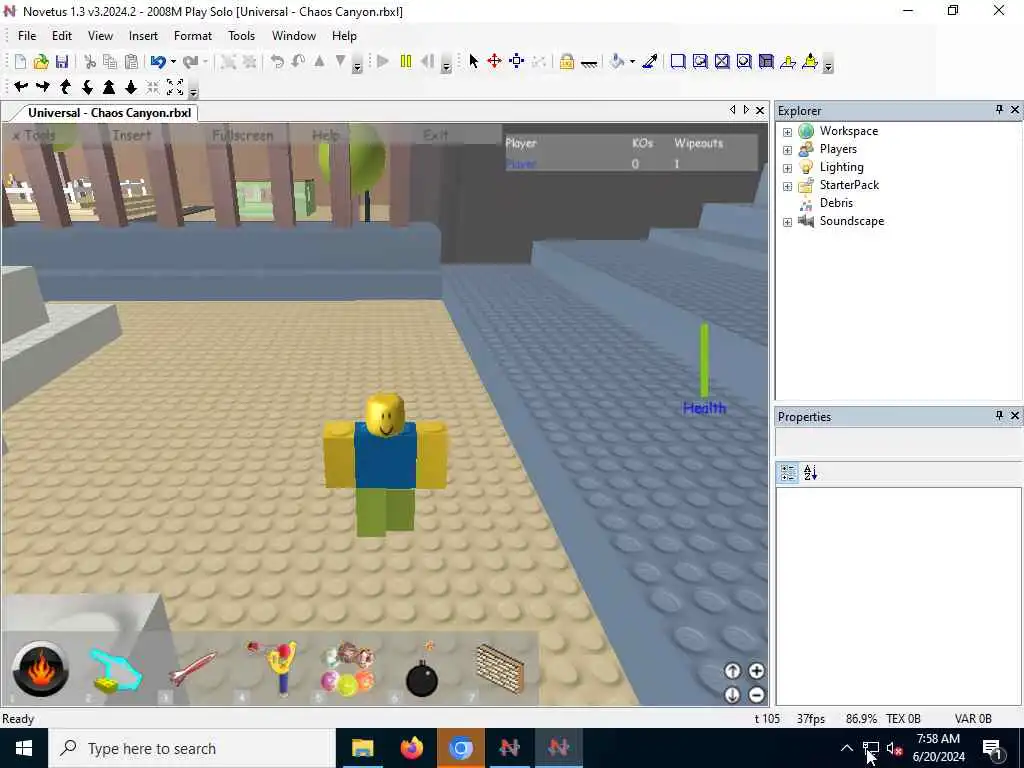The width and height of the screenshot is (1024, 768).
Task: Toggle alphabetical sort in Properties
Action: click(810, 473)
